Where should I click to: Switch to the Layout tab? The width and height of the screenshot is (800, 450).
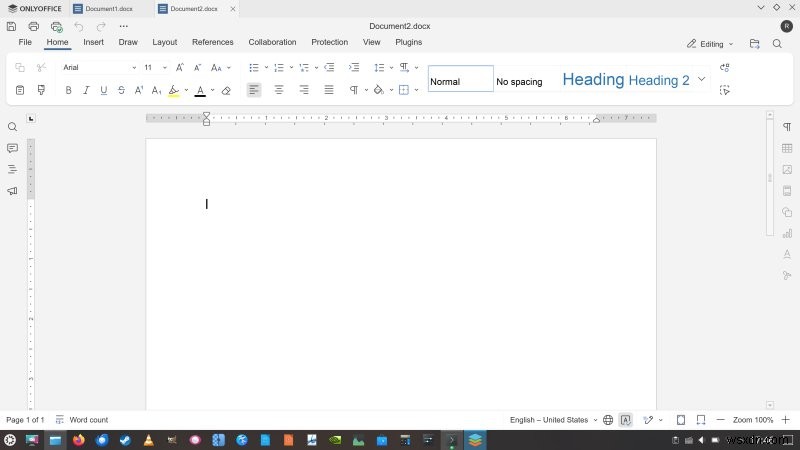pyautogui.click(x=164, y=42)
